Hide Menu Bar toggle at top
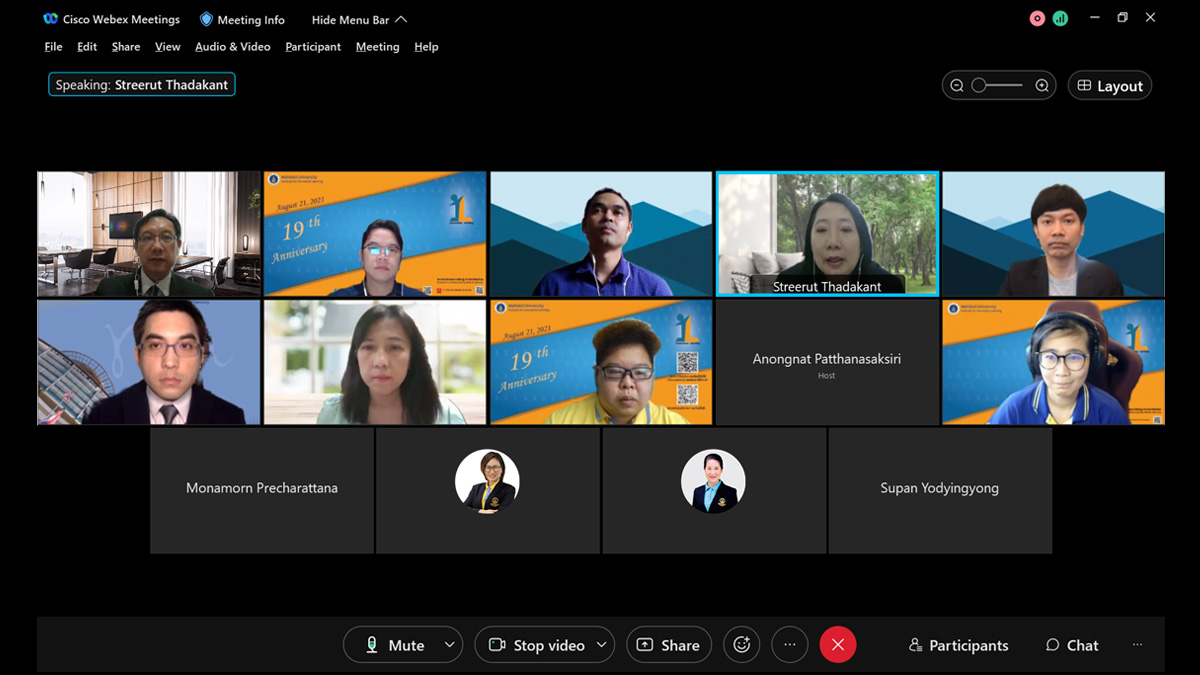 click(359, 20)
